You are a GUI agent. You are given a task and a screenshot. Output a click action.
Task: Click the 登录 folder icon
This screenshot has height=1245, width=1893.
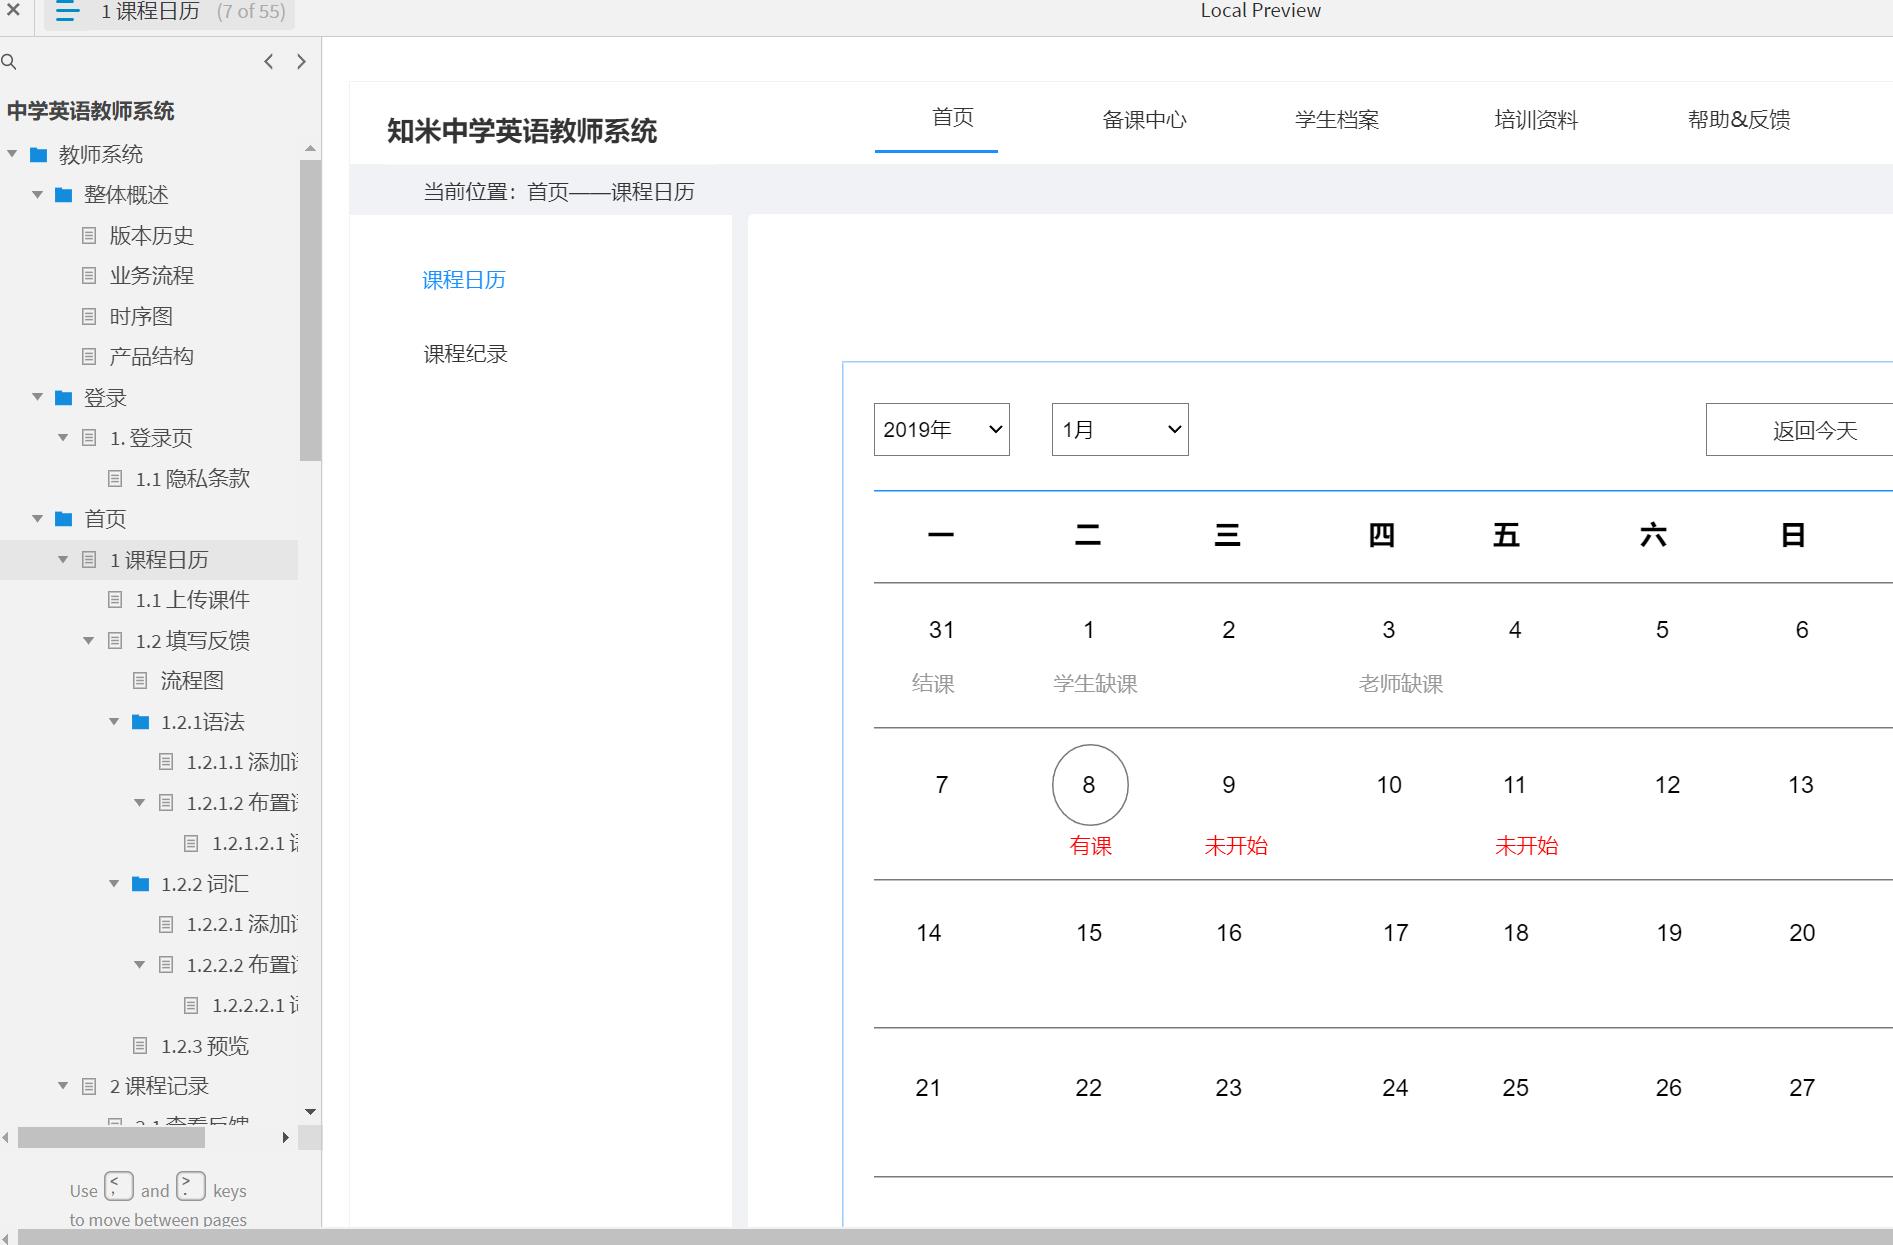[x=64, y=398]
